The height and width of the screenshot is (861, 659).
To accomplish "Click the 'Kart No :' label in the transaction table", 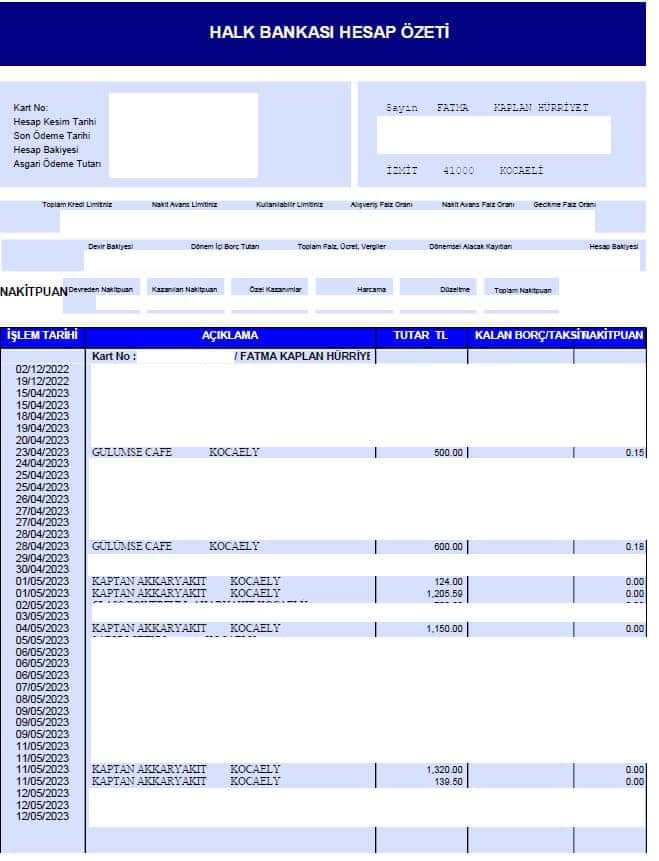I will coord(114,356).
